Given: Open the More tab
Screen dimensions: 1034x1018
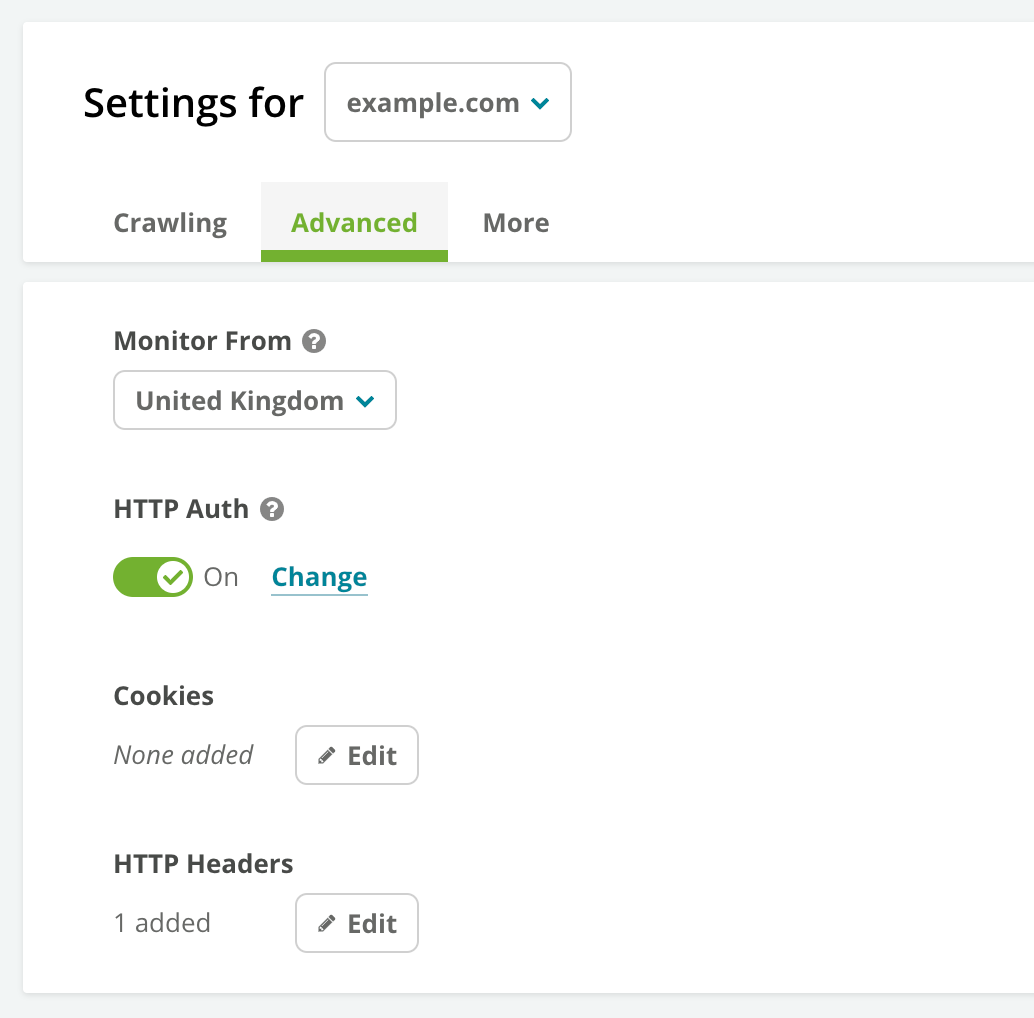Looking at the screenshot, I should (516, 223).
